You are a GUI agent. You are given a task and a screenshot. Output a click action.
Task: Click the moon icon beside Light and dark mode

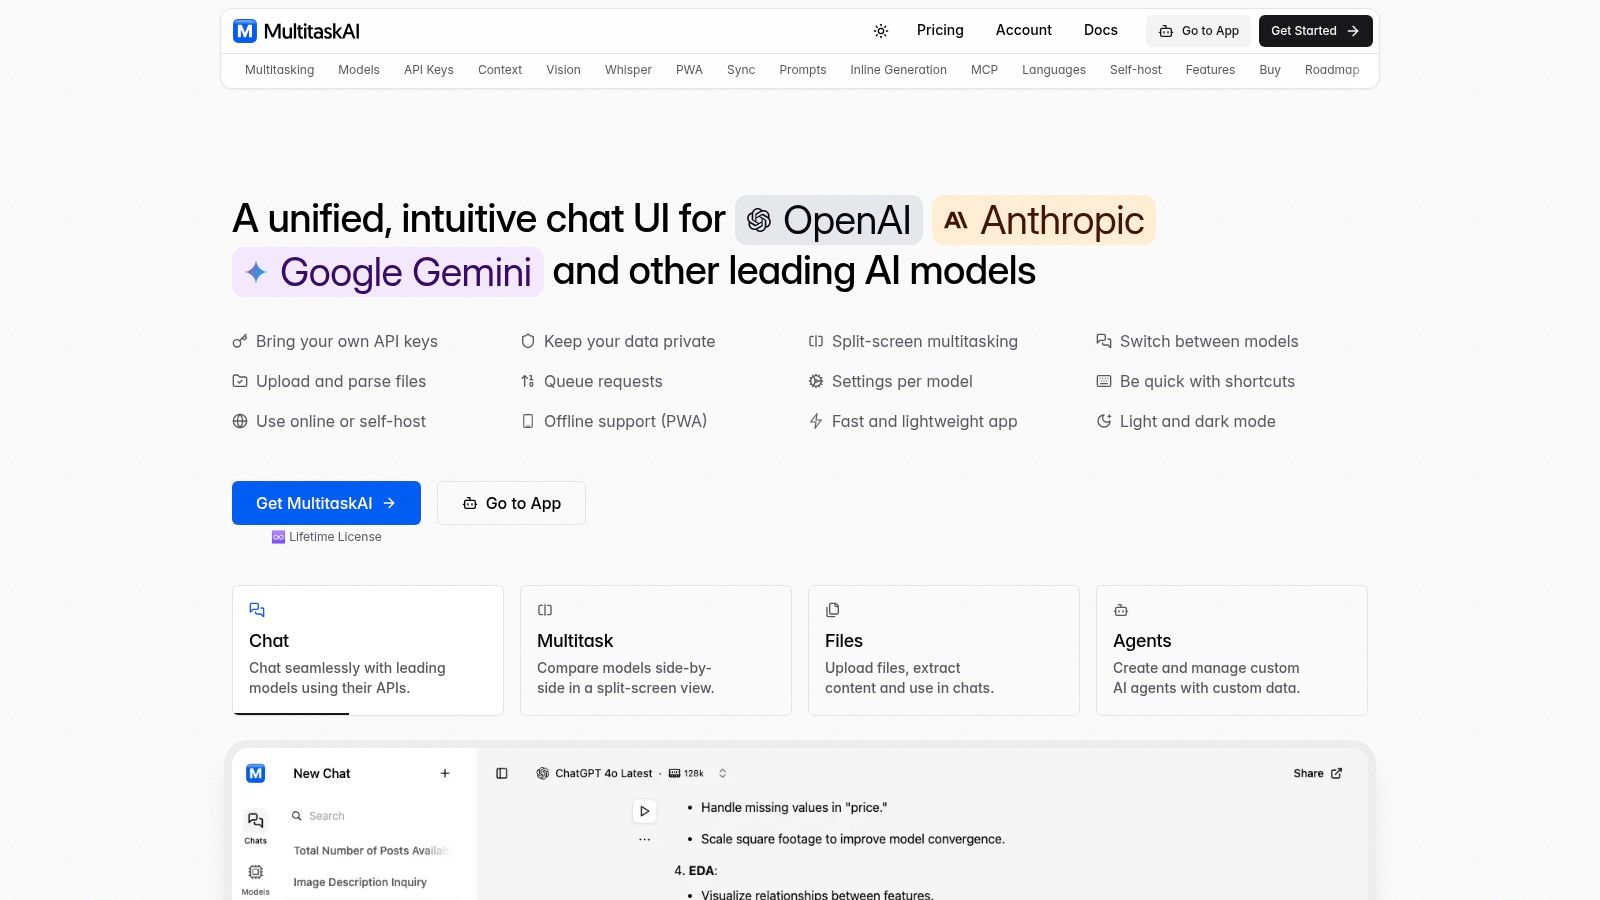tap(1104, 421)
